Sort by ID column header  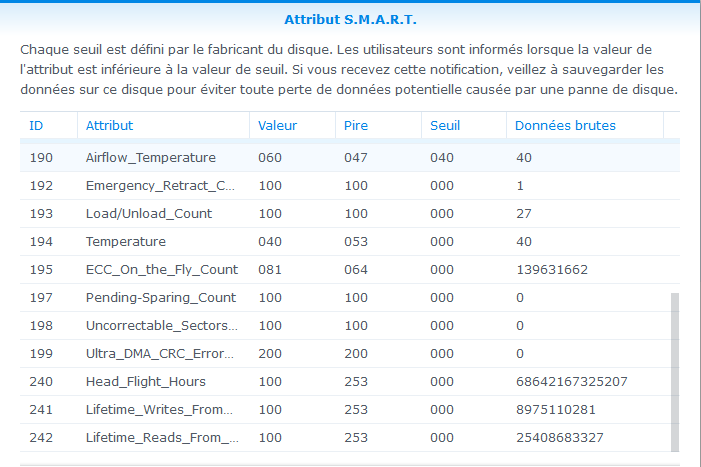click(x=49, y=126)
